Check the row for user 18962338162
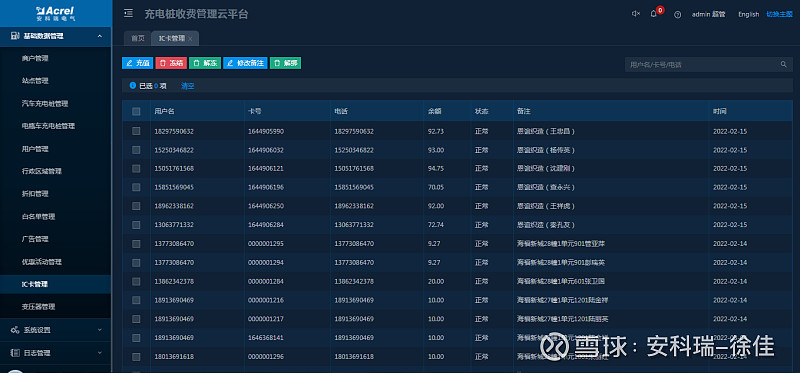 136,206
